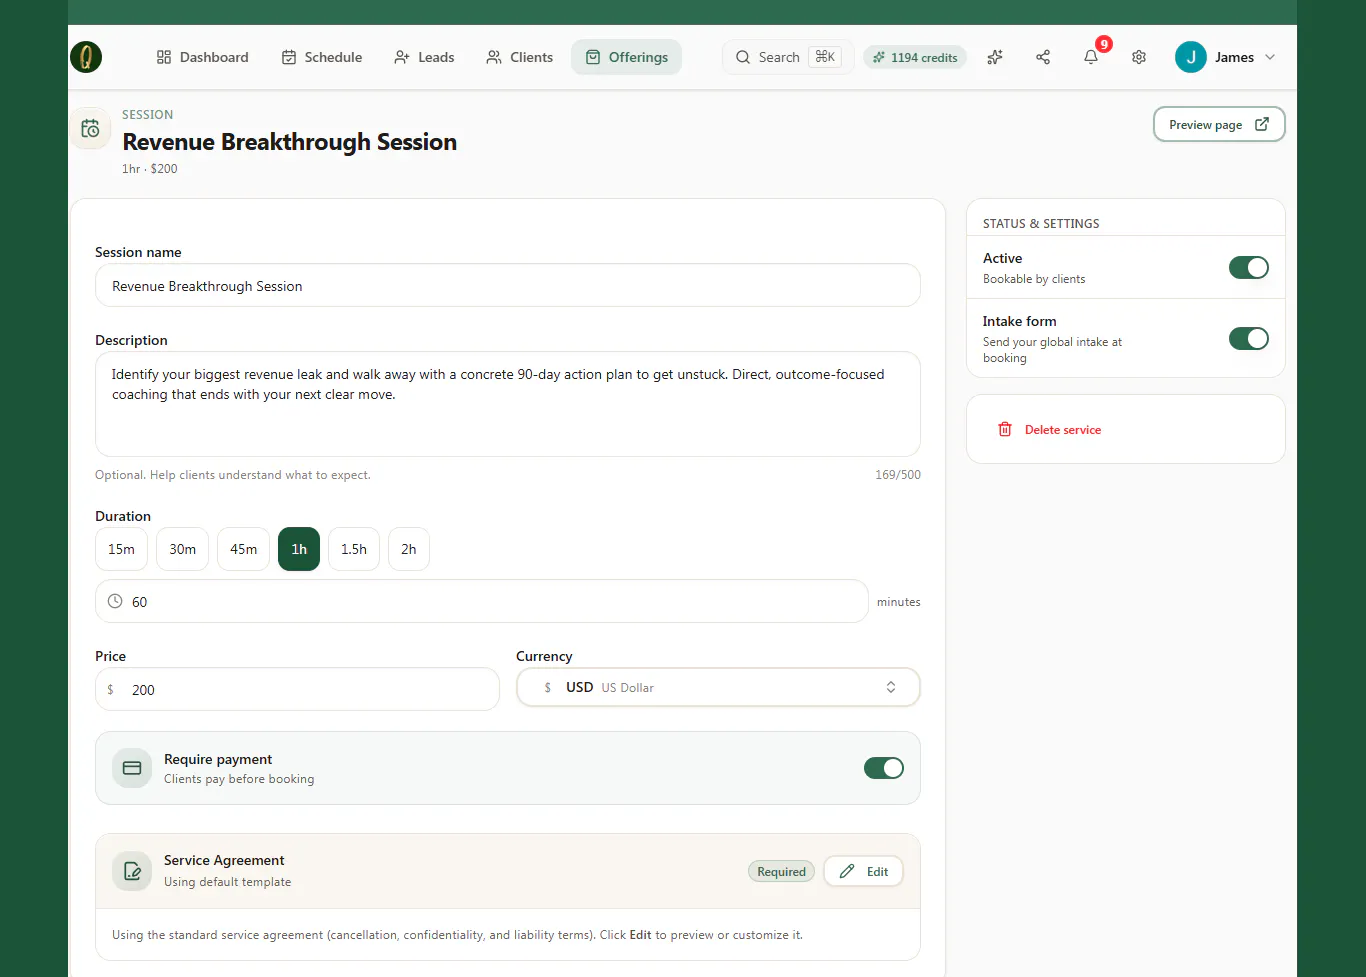Open the Clients tab
Image resolution: width=1366 pixels, height=977 pixels.
pyautogui.click(x=519, y=57)
